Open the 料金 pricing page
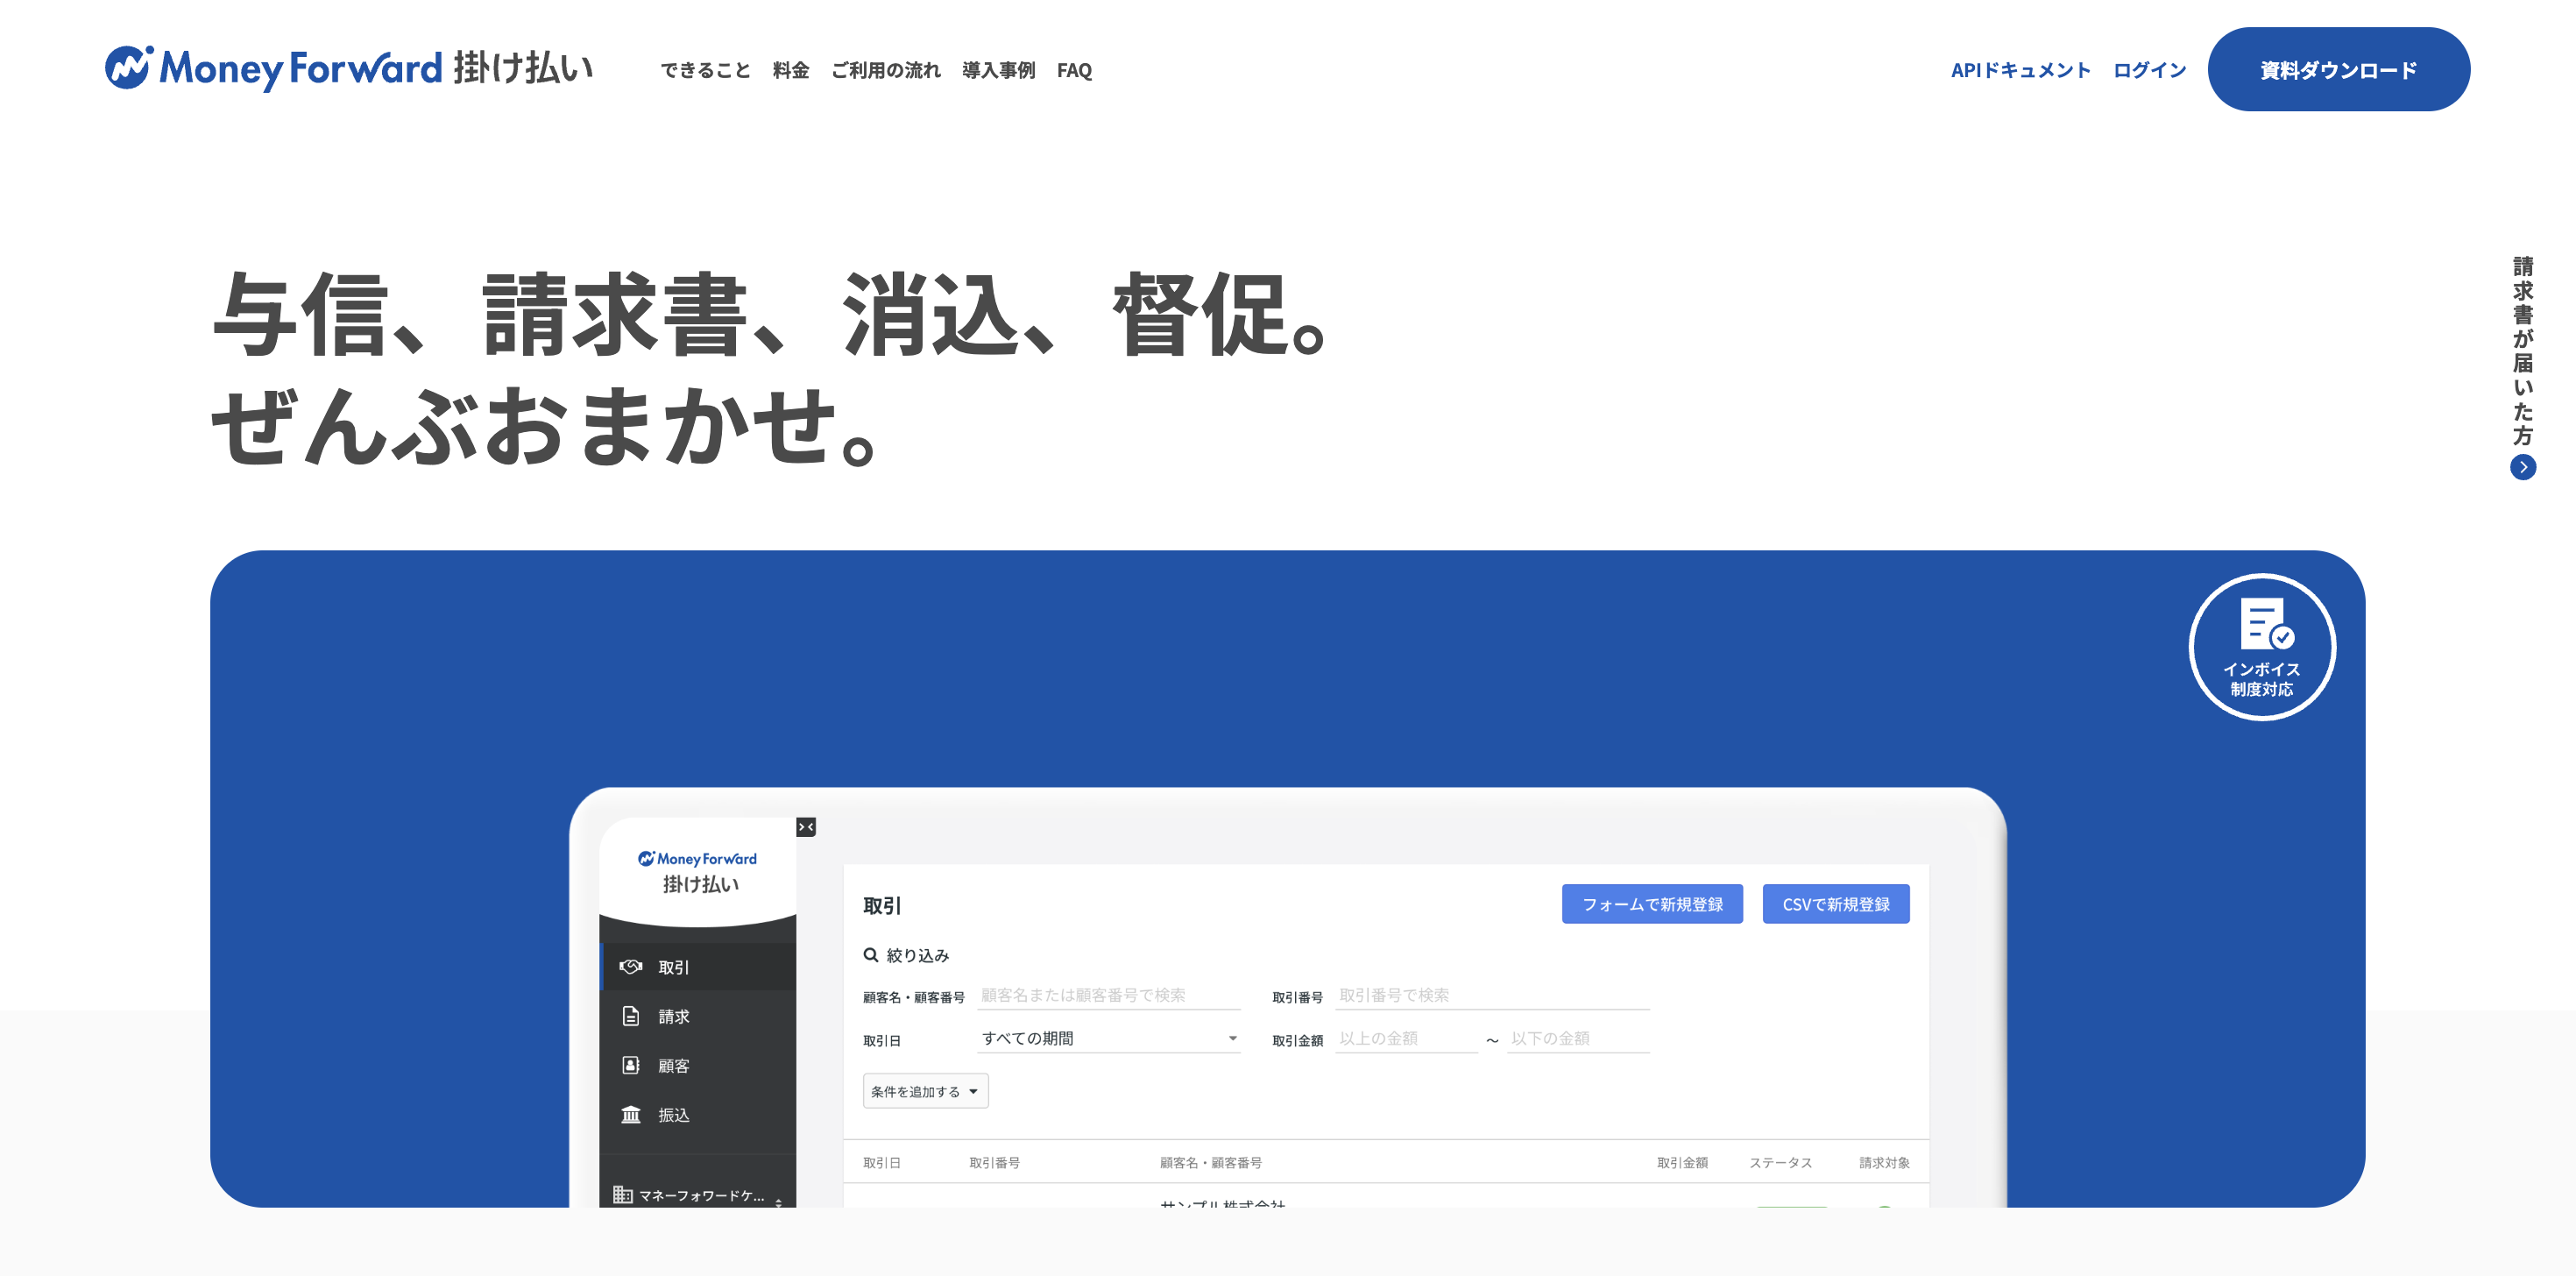The image size is (2576, 1276). click(790, 70)
